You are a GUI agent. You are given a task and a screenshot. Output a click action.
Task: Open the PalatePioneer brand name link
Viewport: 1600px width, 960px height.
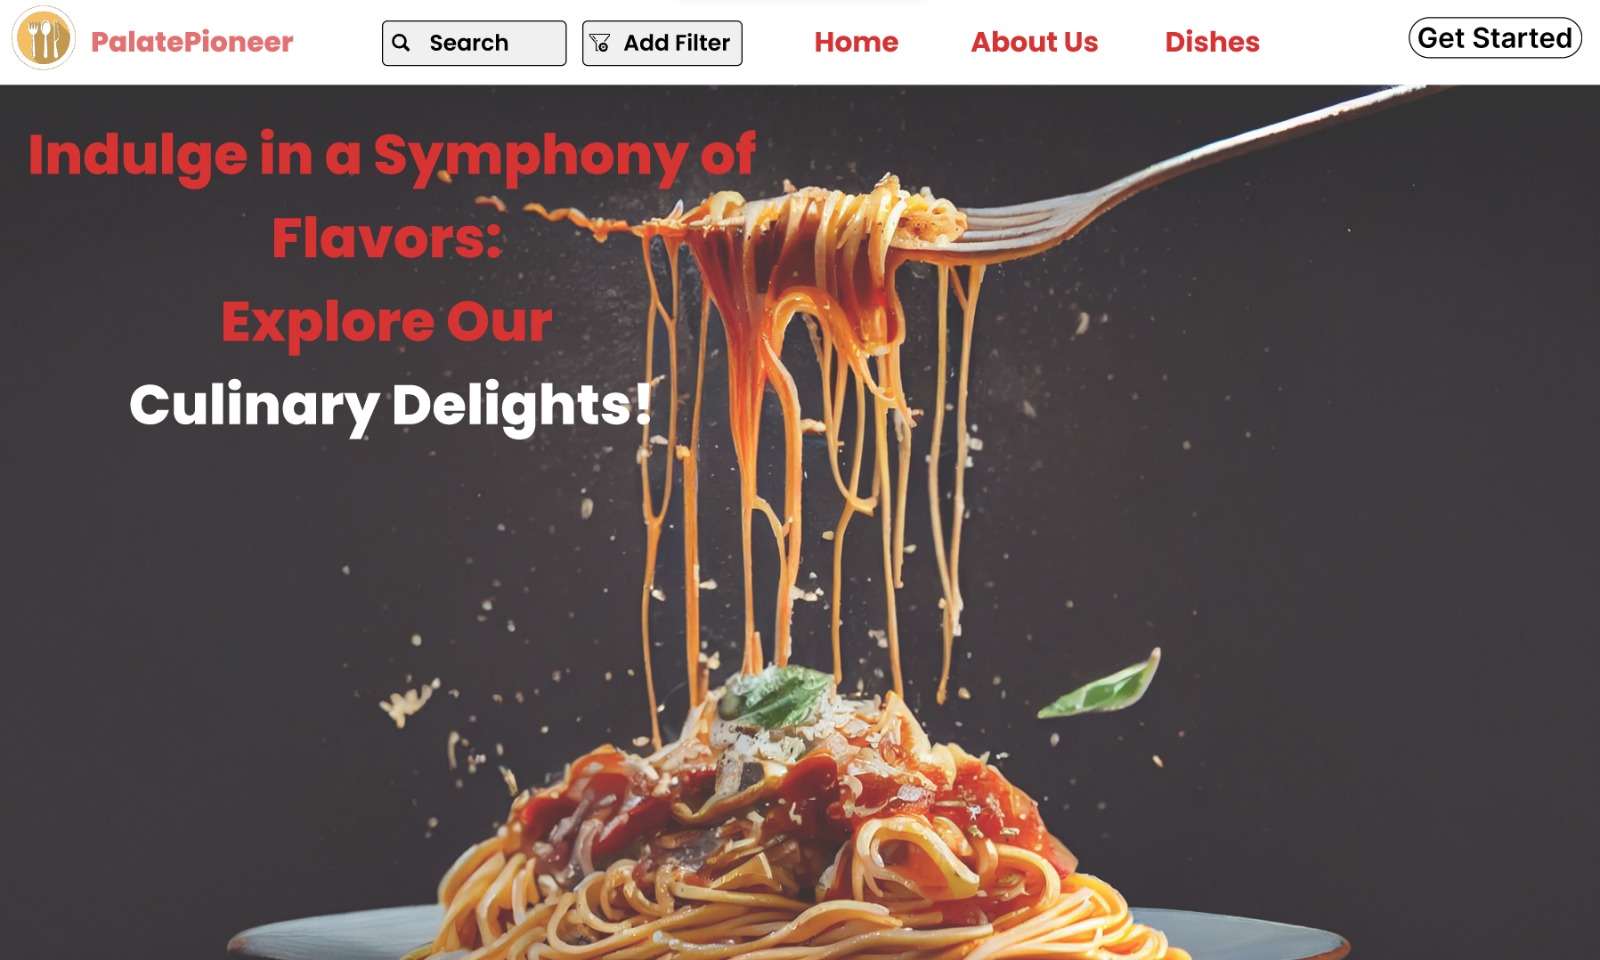[192, 42]
